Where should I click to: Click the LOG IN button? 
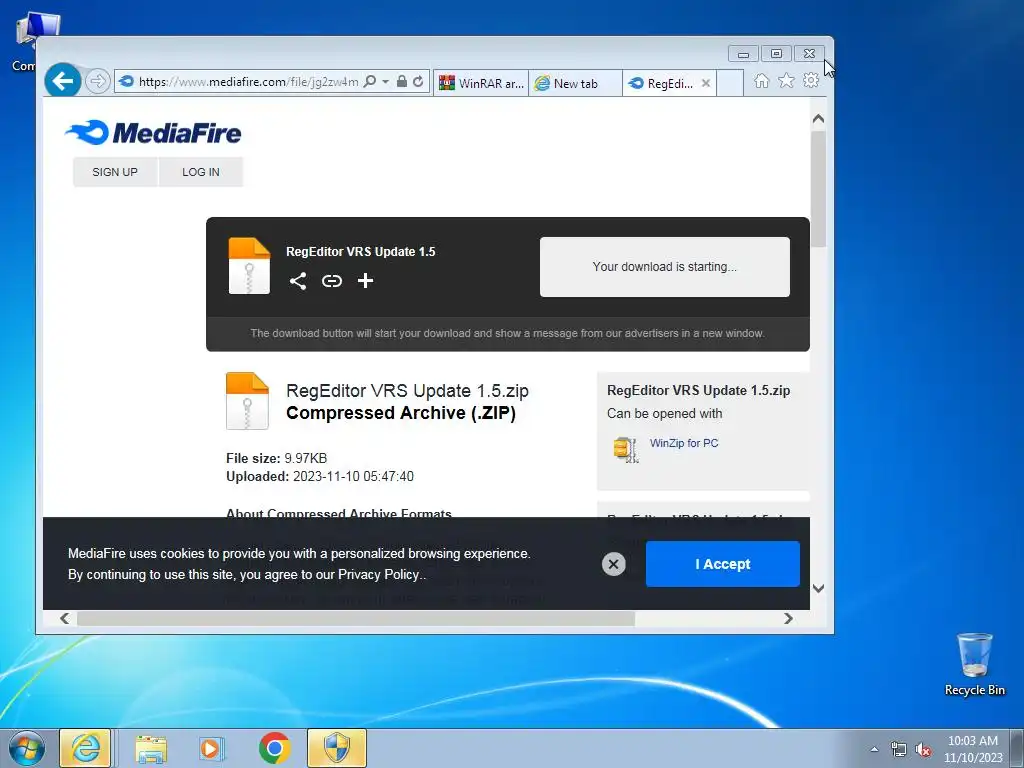click(200, 172)
